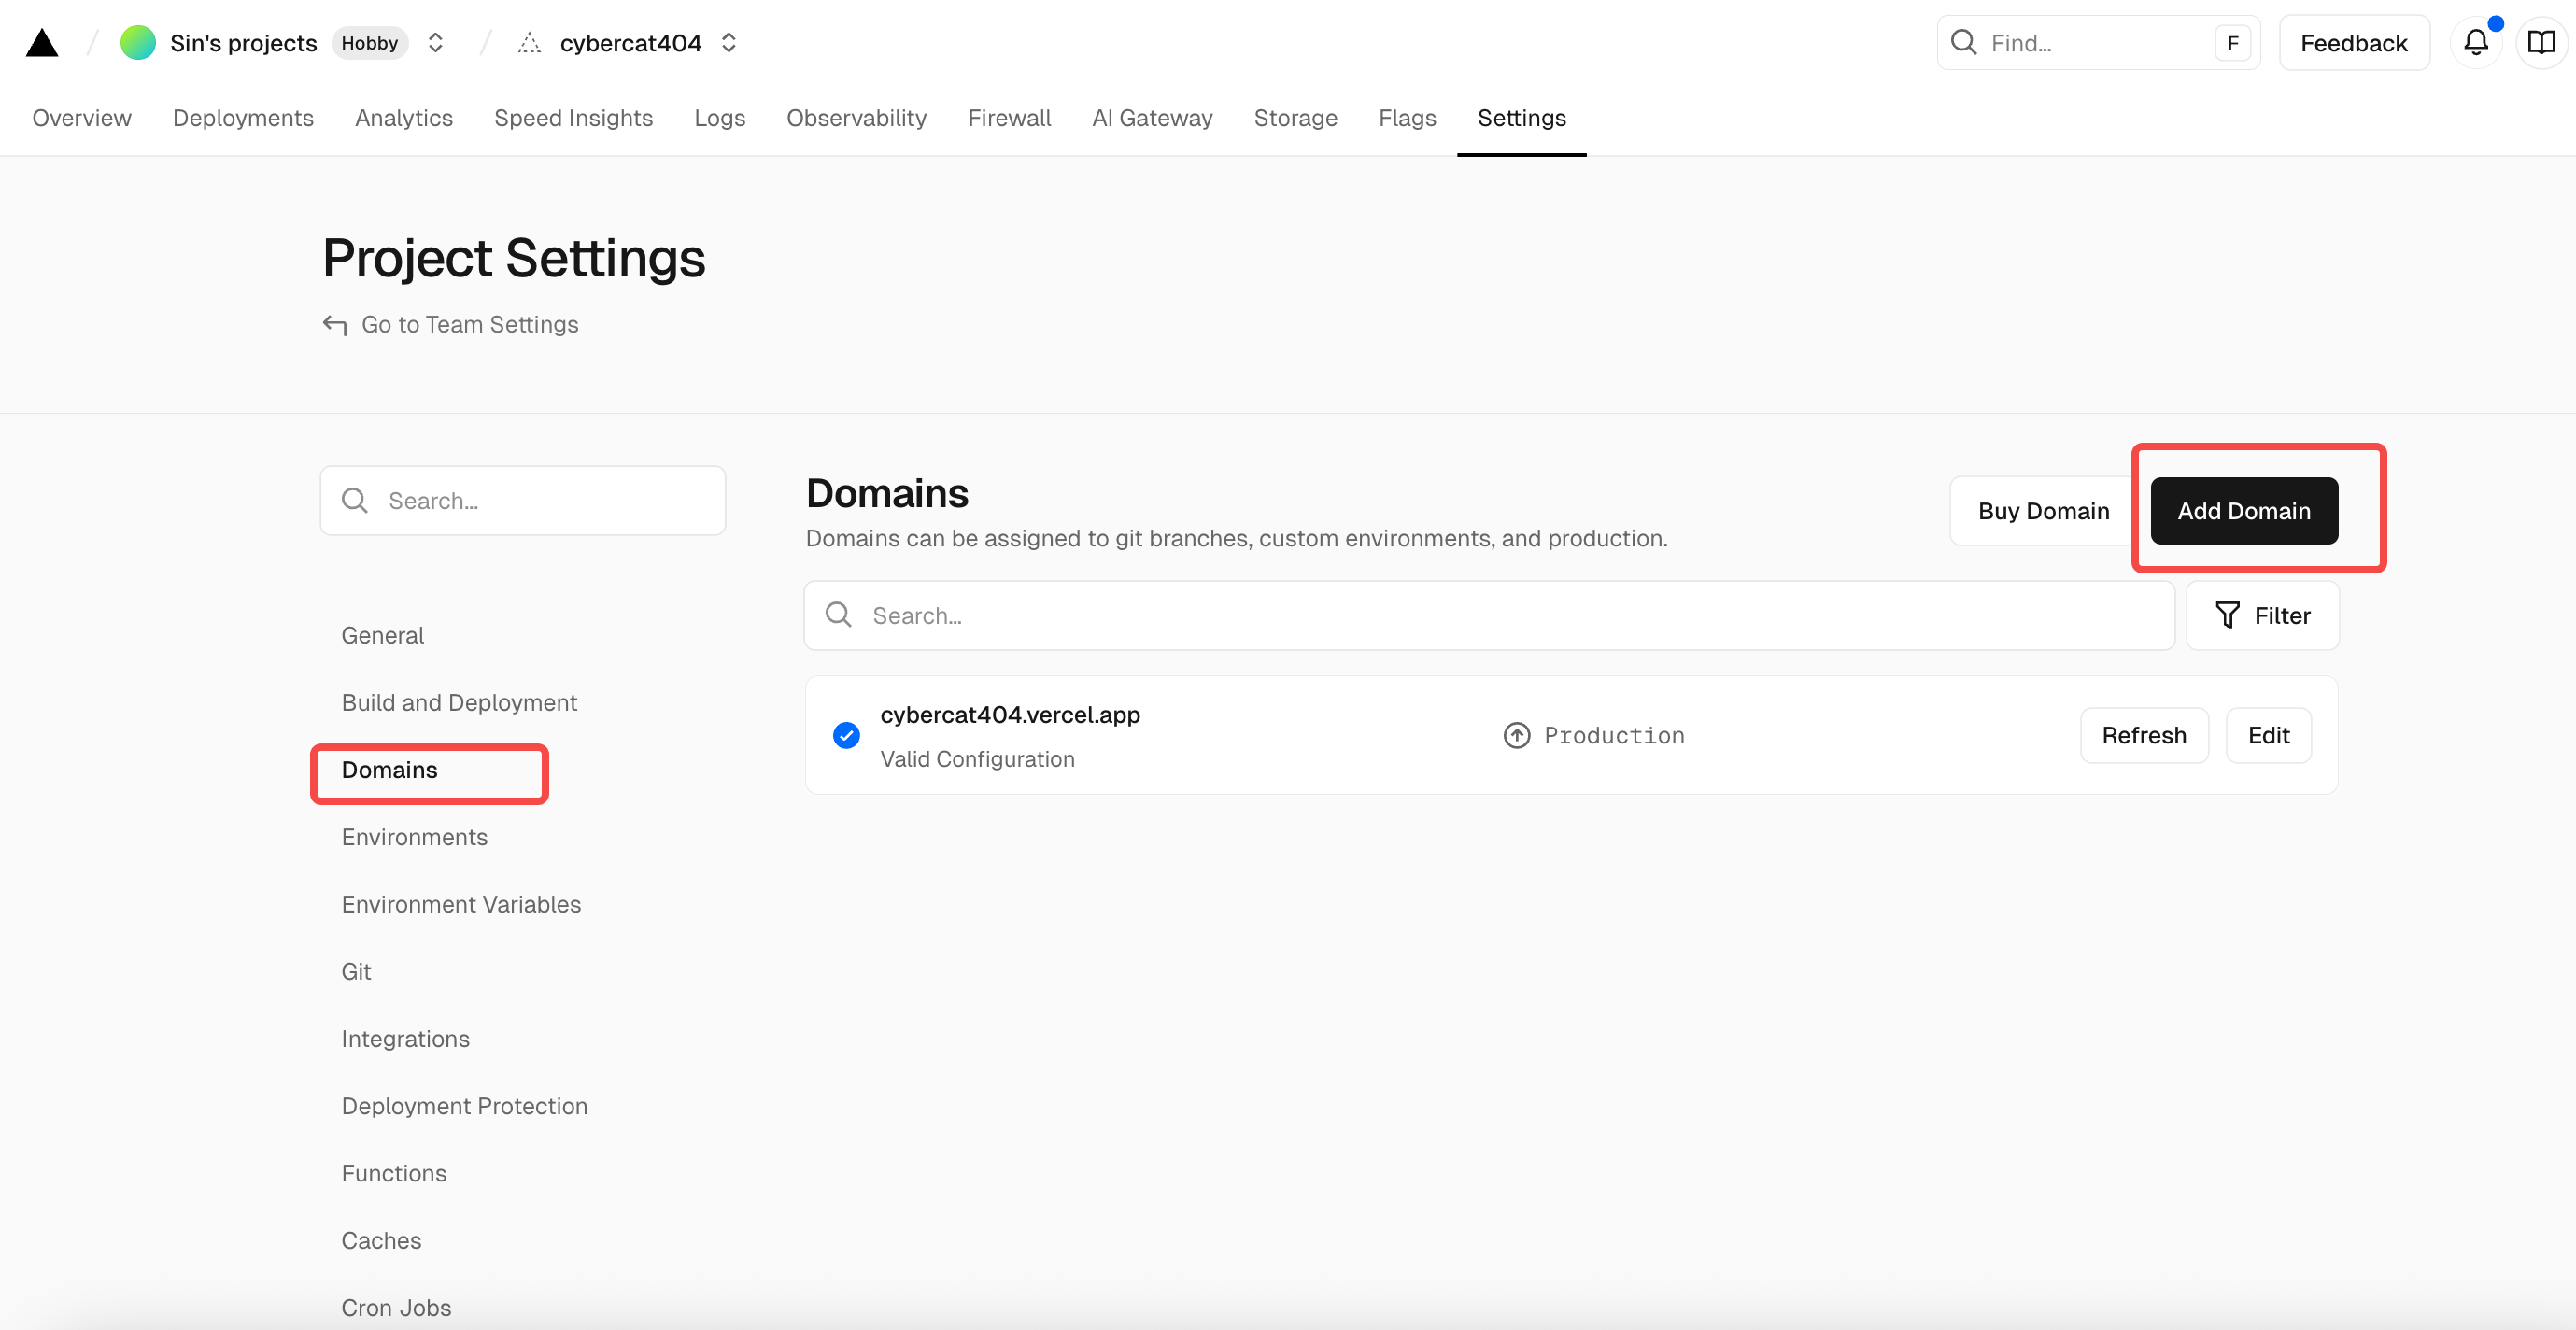Open the Analytics tab
2576x1330 pixels.
(x=404, y=118)
